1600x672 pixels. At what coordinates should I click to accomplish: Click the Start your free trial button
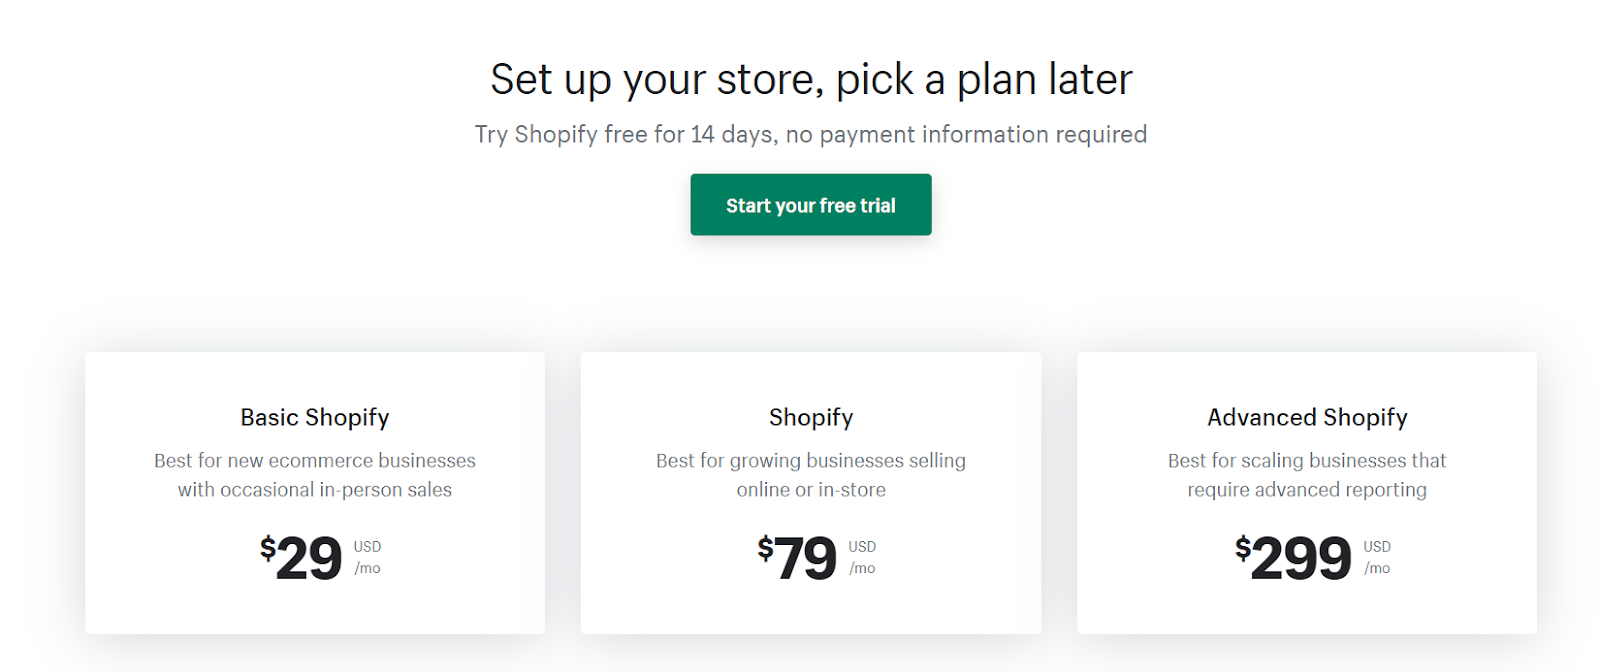point(810,205)
